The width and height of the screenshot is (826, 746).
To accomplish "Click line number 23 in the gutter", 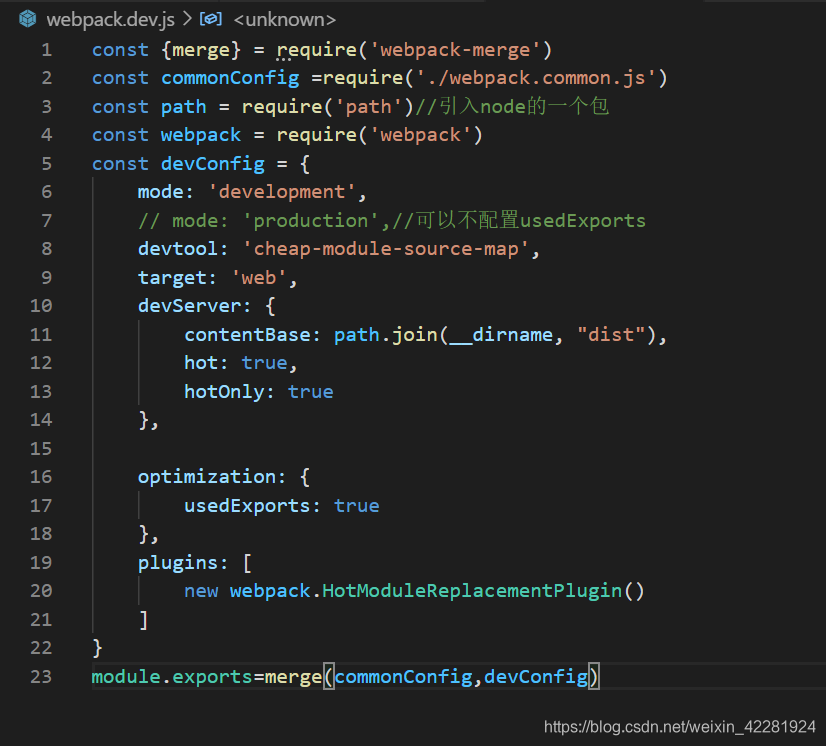I will 41,676.
